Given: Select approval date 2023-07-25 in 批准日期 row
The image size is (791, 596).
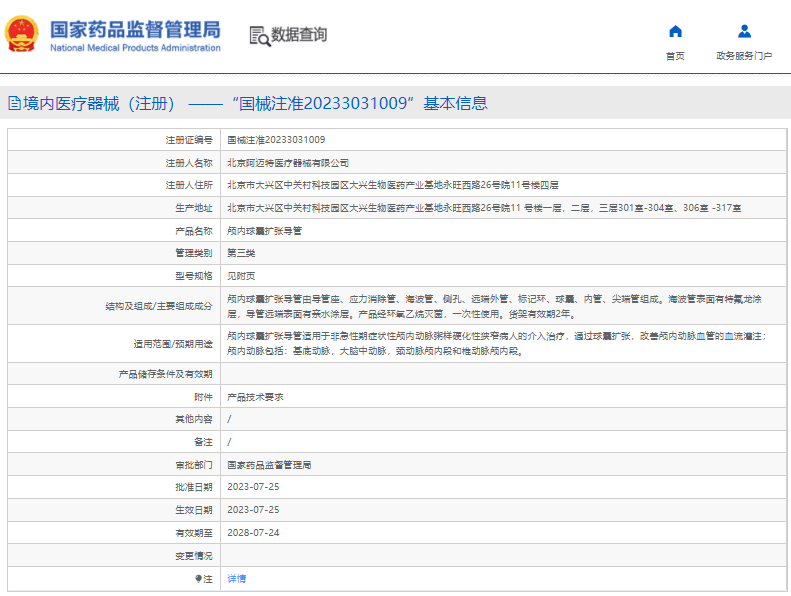Looking at the screenshot, I should (x=253, y=487).
